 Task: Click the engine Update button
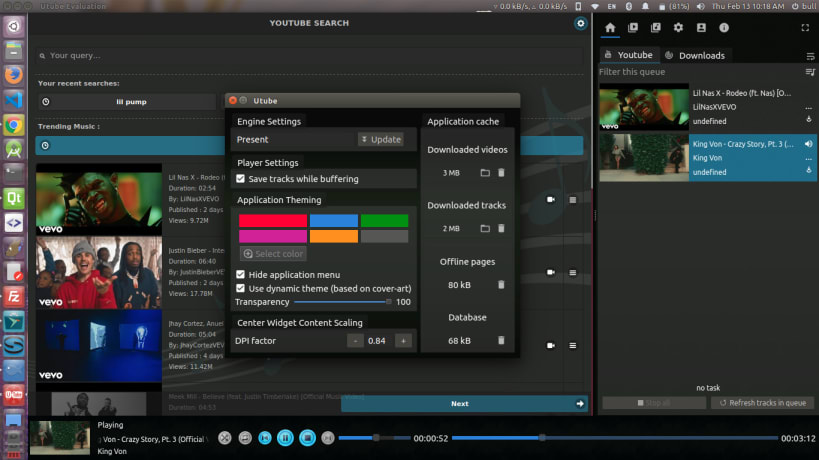[x=381, y=139]
